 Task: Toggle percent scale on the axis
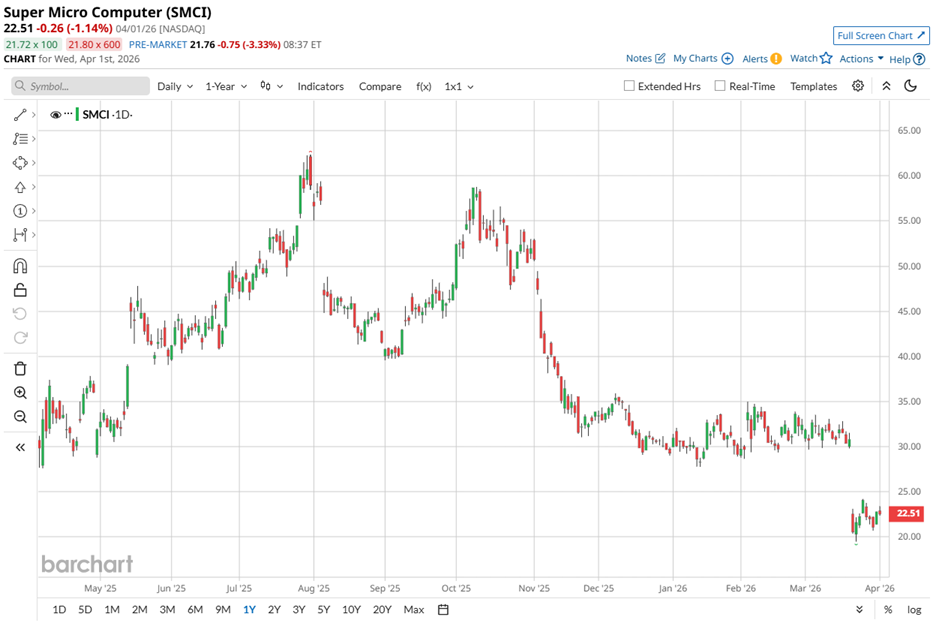888,609
